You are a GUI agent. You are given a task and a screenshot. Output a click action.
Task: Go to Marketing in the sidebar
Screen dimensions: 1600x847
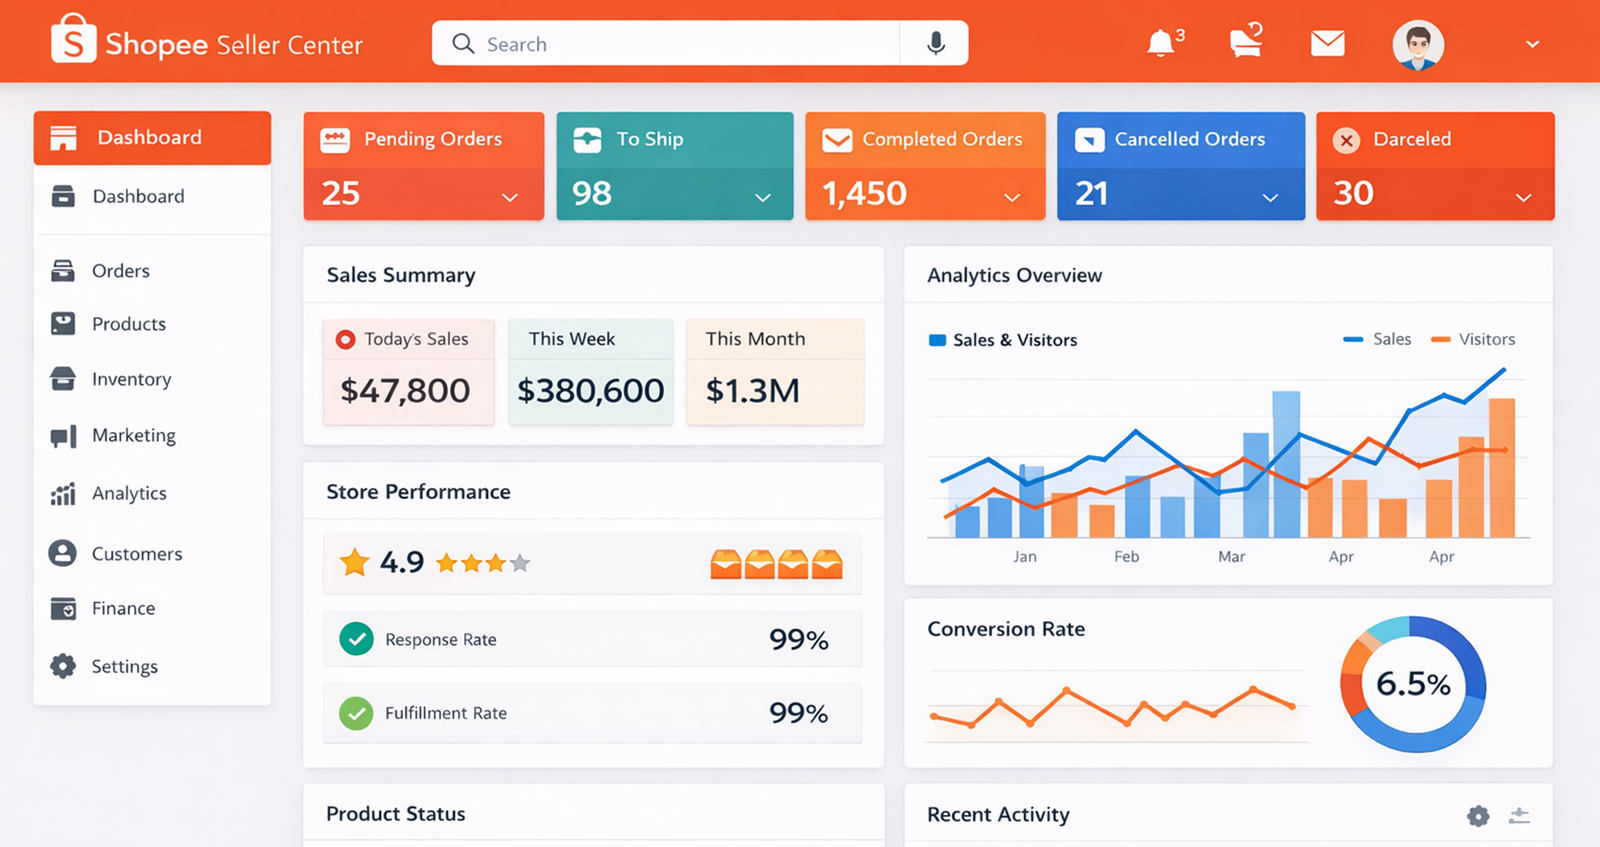tap(133, 436)
